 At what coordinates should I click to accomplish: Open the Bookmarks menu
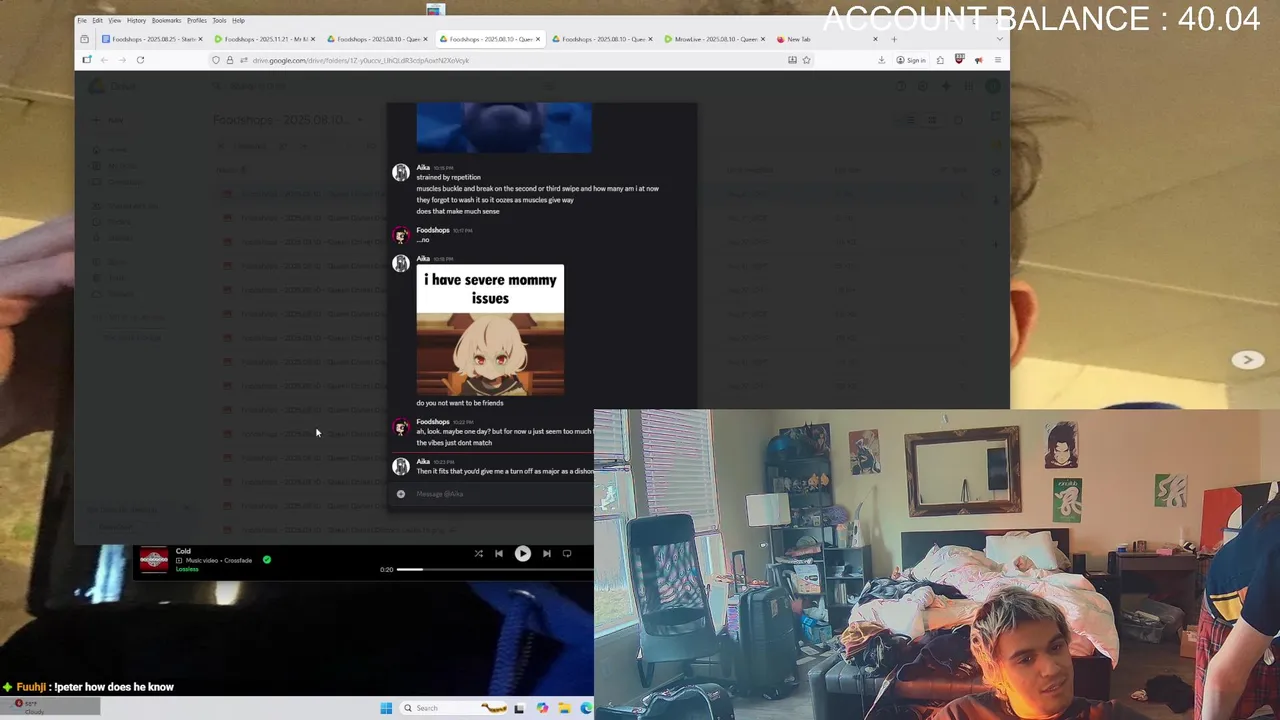point(166,20)
